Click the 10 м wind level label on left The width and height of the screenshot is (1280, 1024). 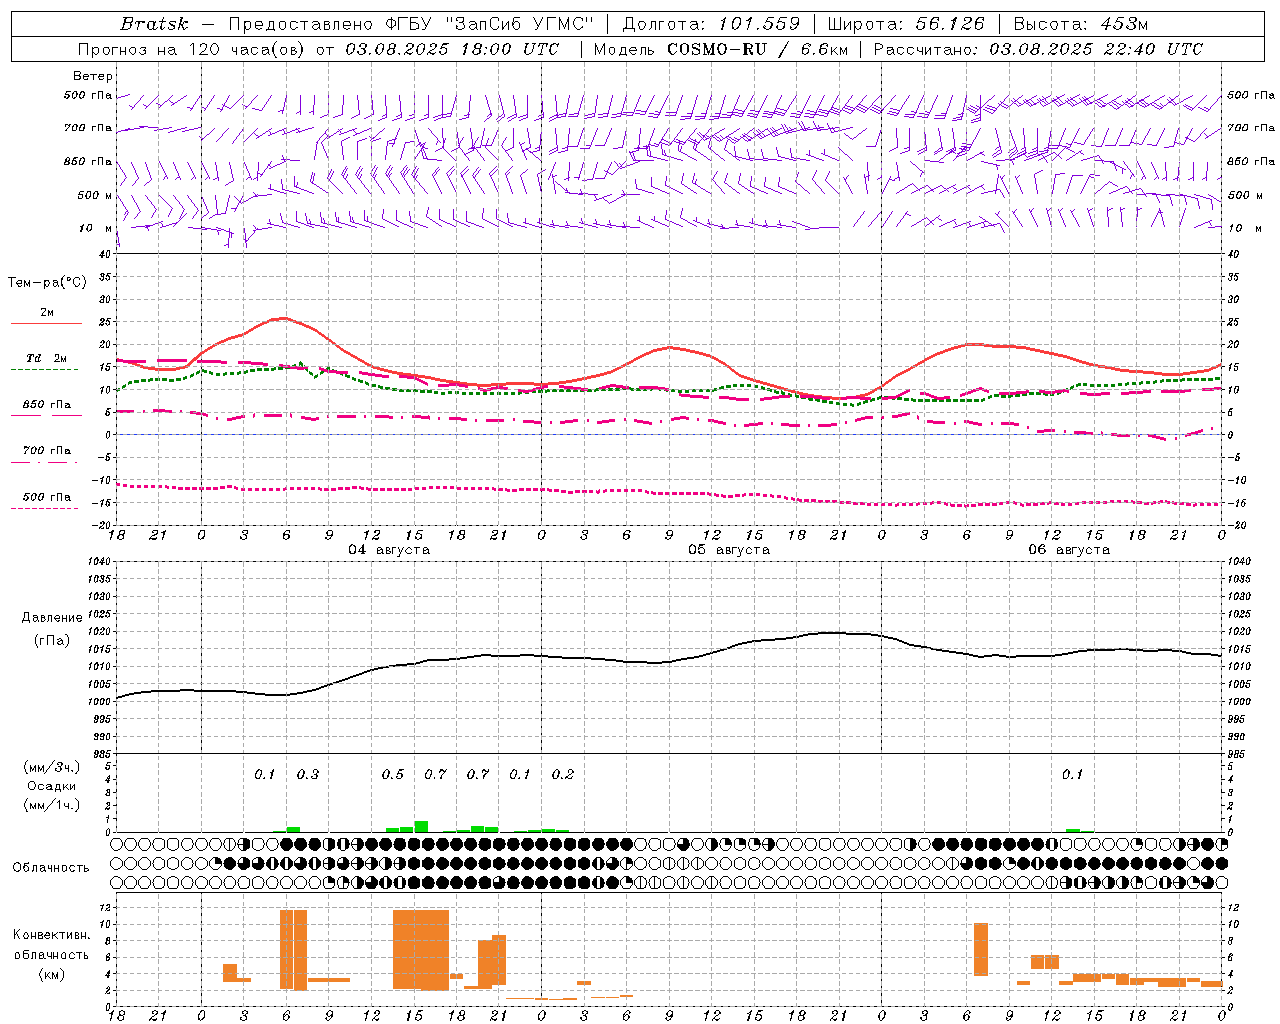(x=96, y=228)
